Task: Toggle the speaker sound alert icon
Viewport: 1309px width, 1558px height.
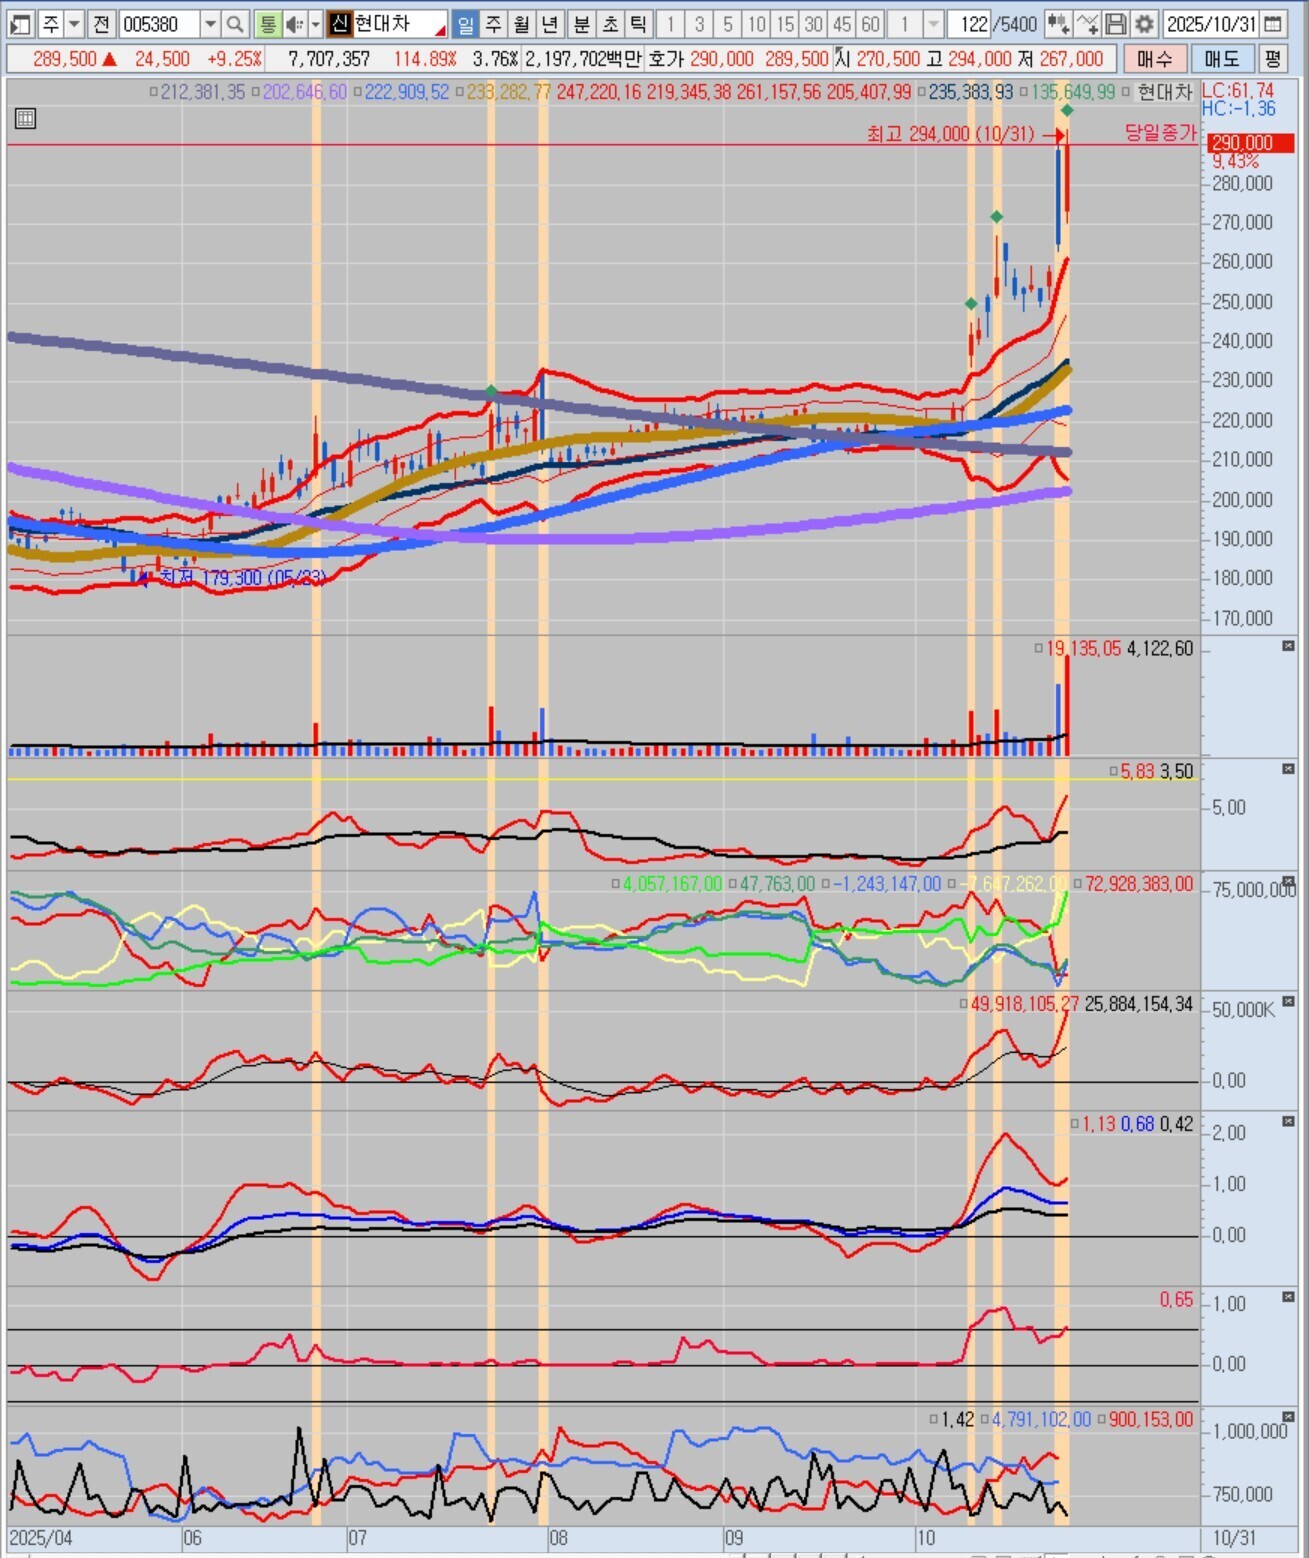Action: pos(294,24)
